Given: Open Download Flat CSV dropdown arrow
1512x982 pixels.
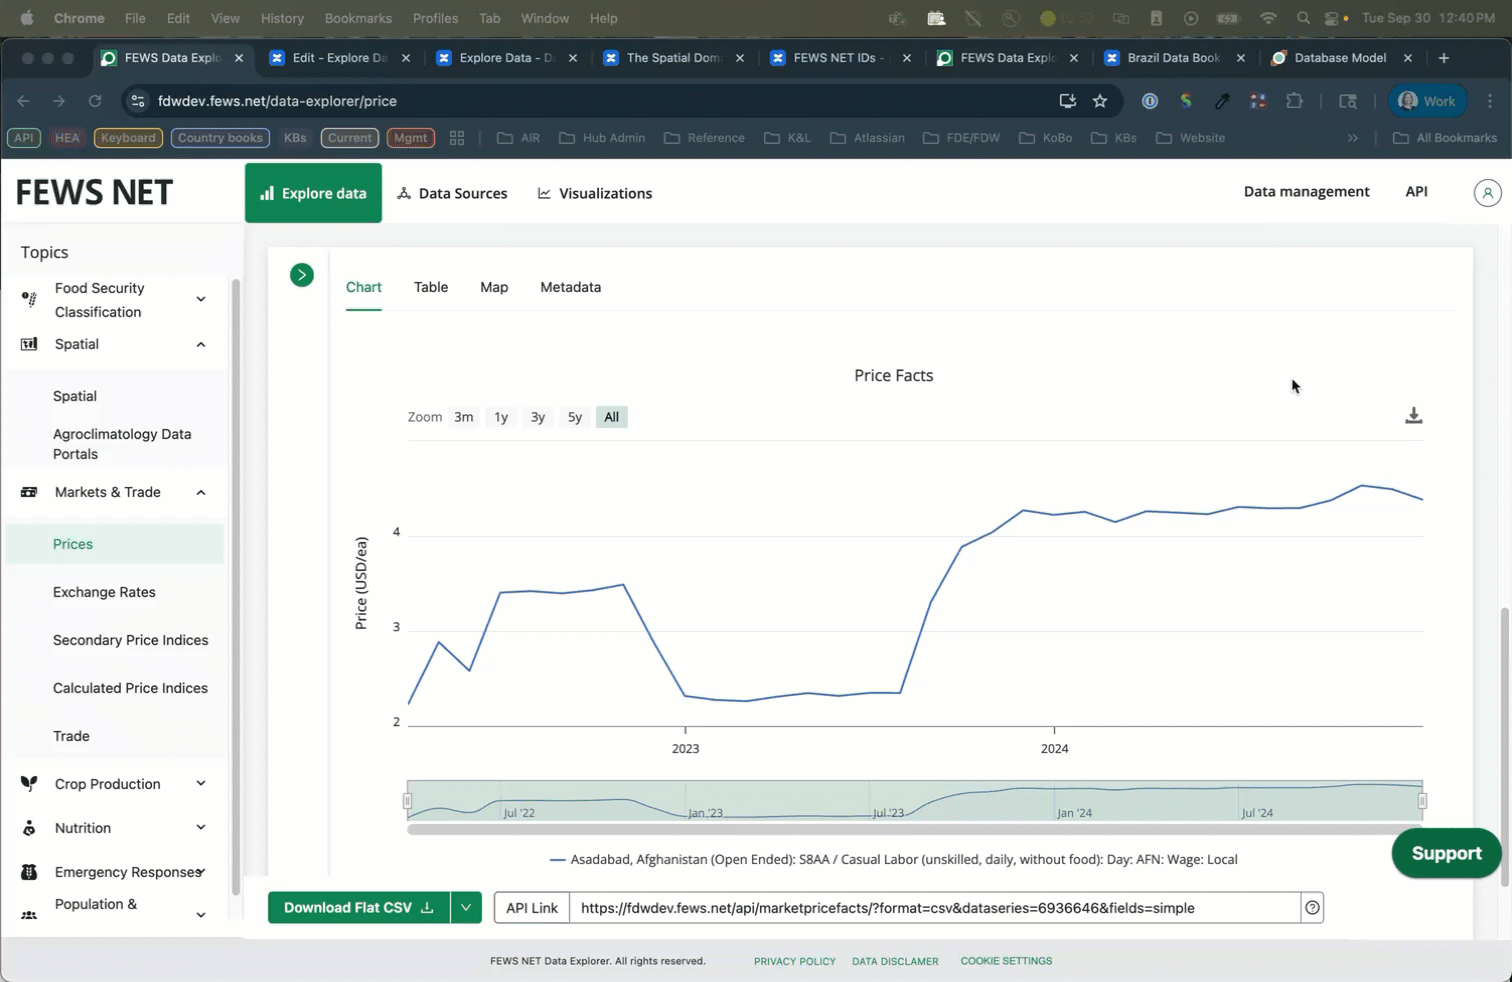Looking at the screenshot, I should pyautogui.click(x=466, y=908).
